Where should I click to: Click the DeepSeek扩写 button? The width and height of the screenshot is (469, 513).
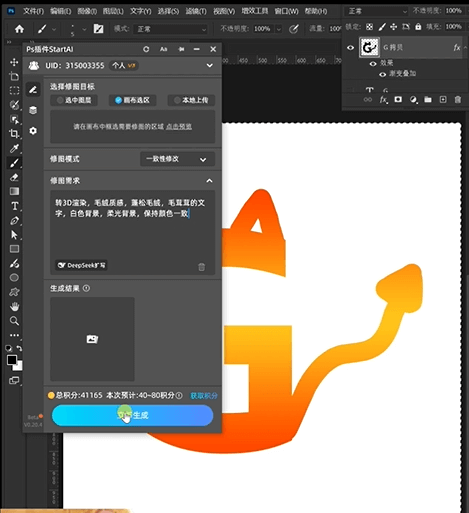[81, 265]
